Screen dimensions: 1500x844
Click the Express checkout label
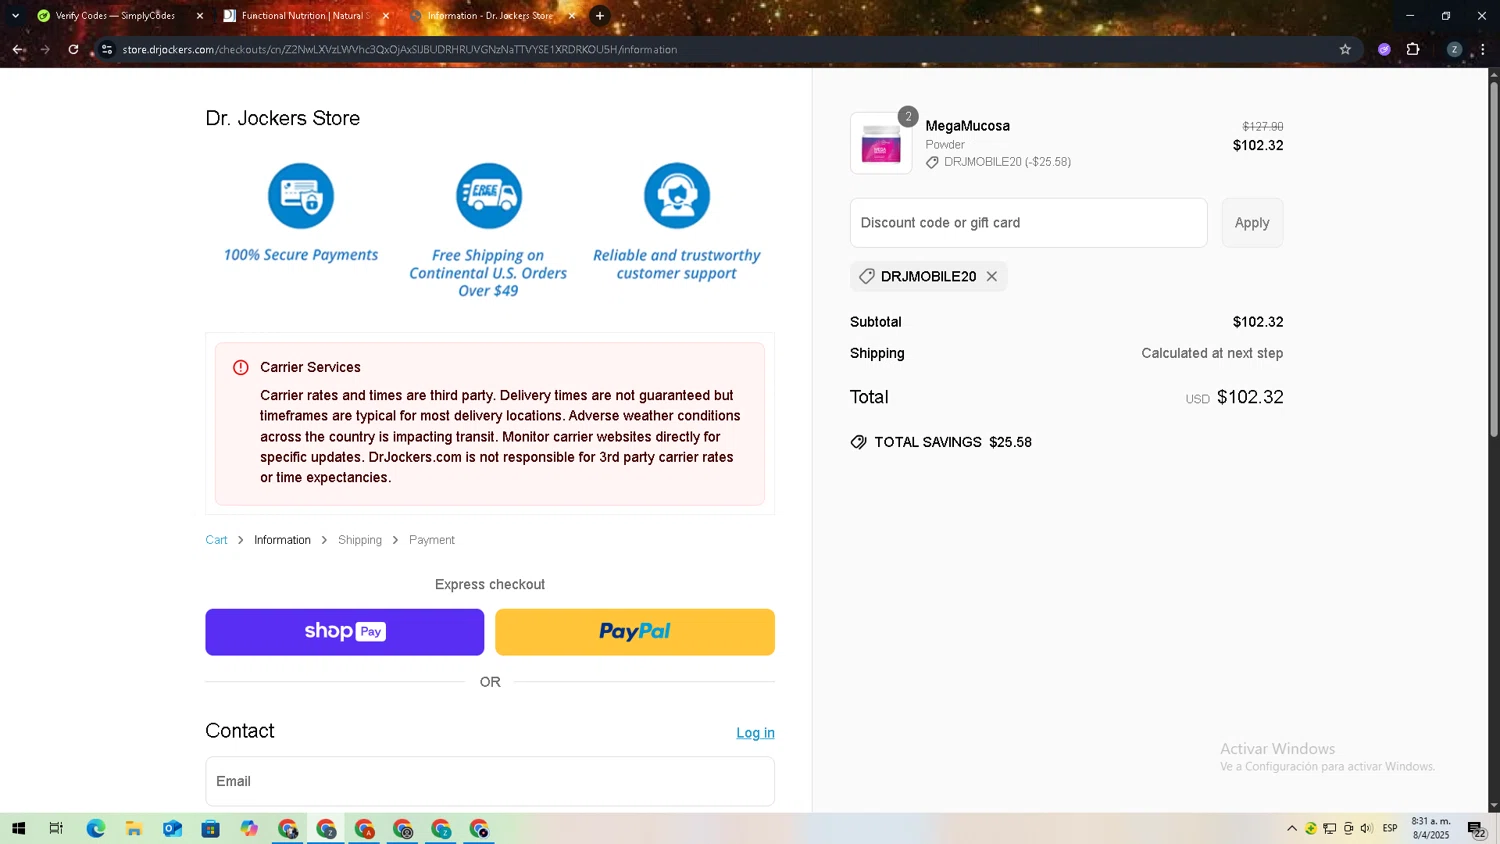pos(490,584)
